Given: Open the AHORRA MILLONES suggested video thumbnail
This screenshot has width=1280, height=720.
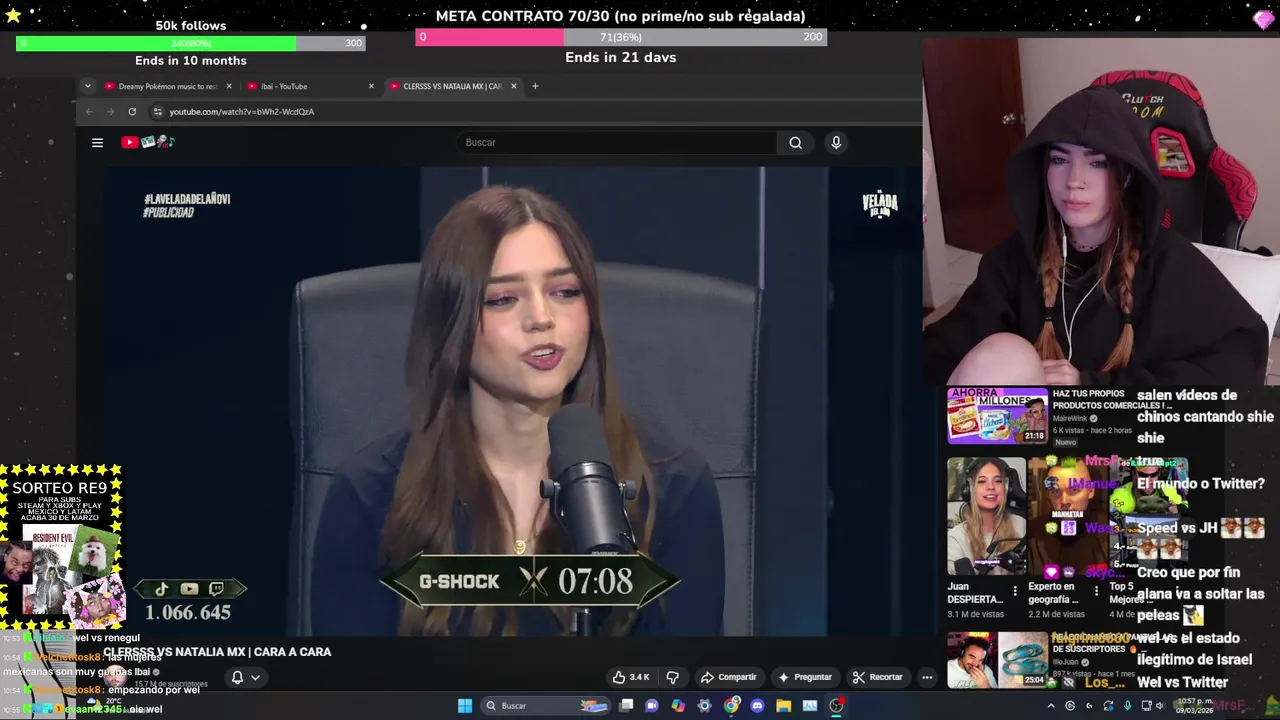Looking at the screenshot, I should coord(997,416).
